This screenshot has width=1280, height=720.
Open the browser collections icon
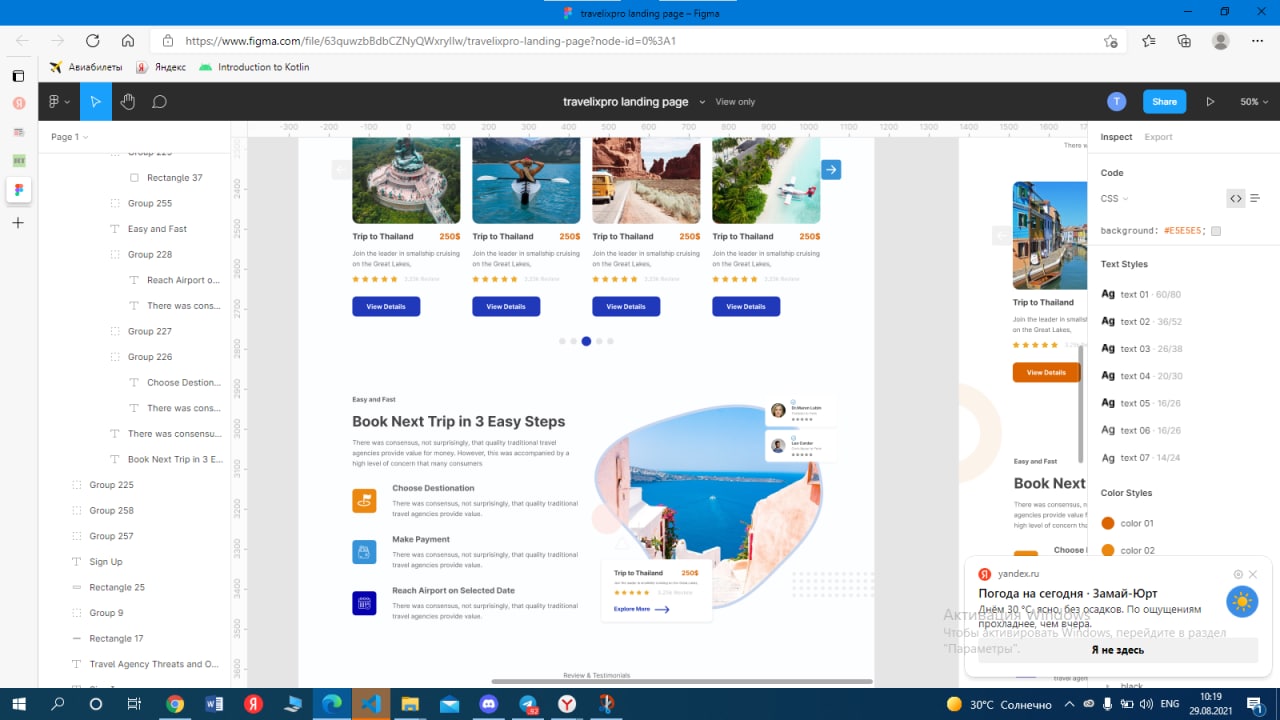(1184, 41)
